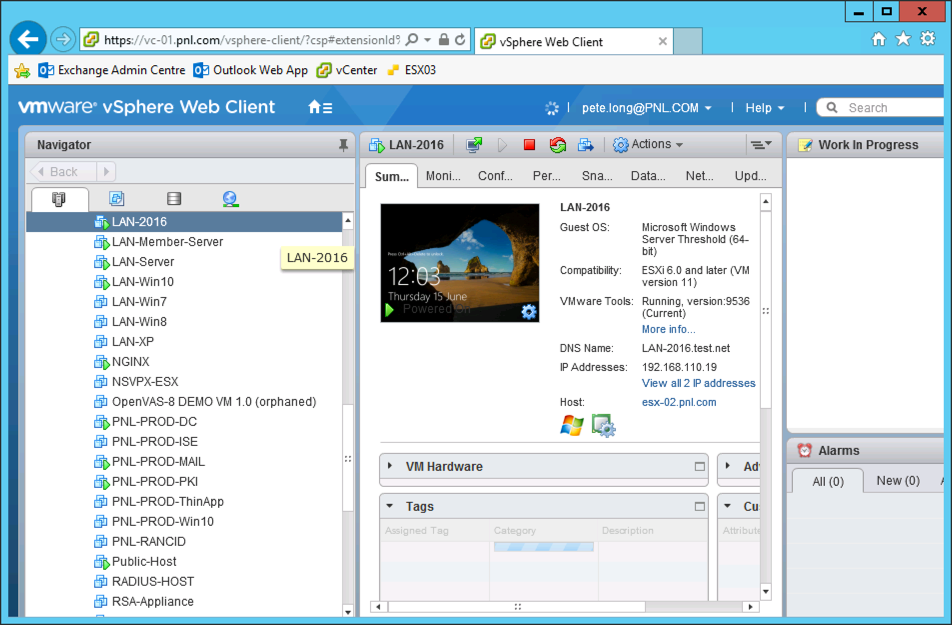Open the ESX03 bookmark

point(412,70)
